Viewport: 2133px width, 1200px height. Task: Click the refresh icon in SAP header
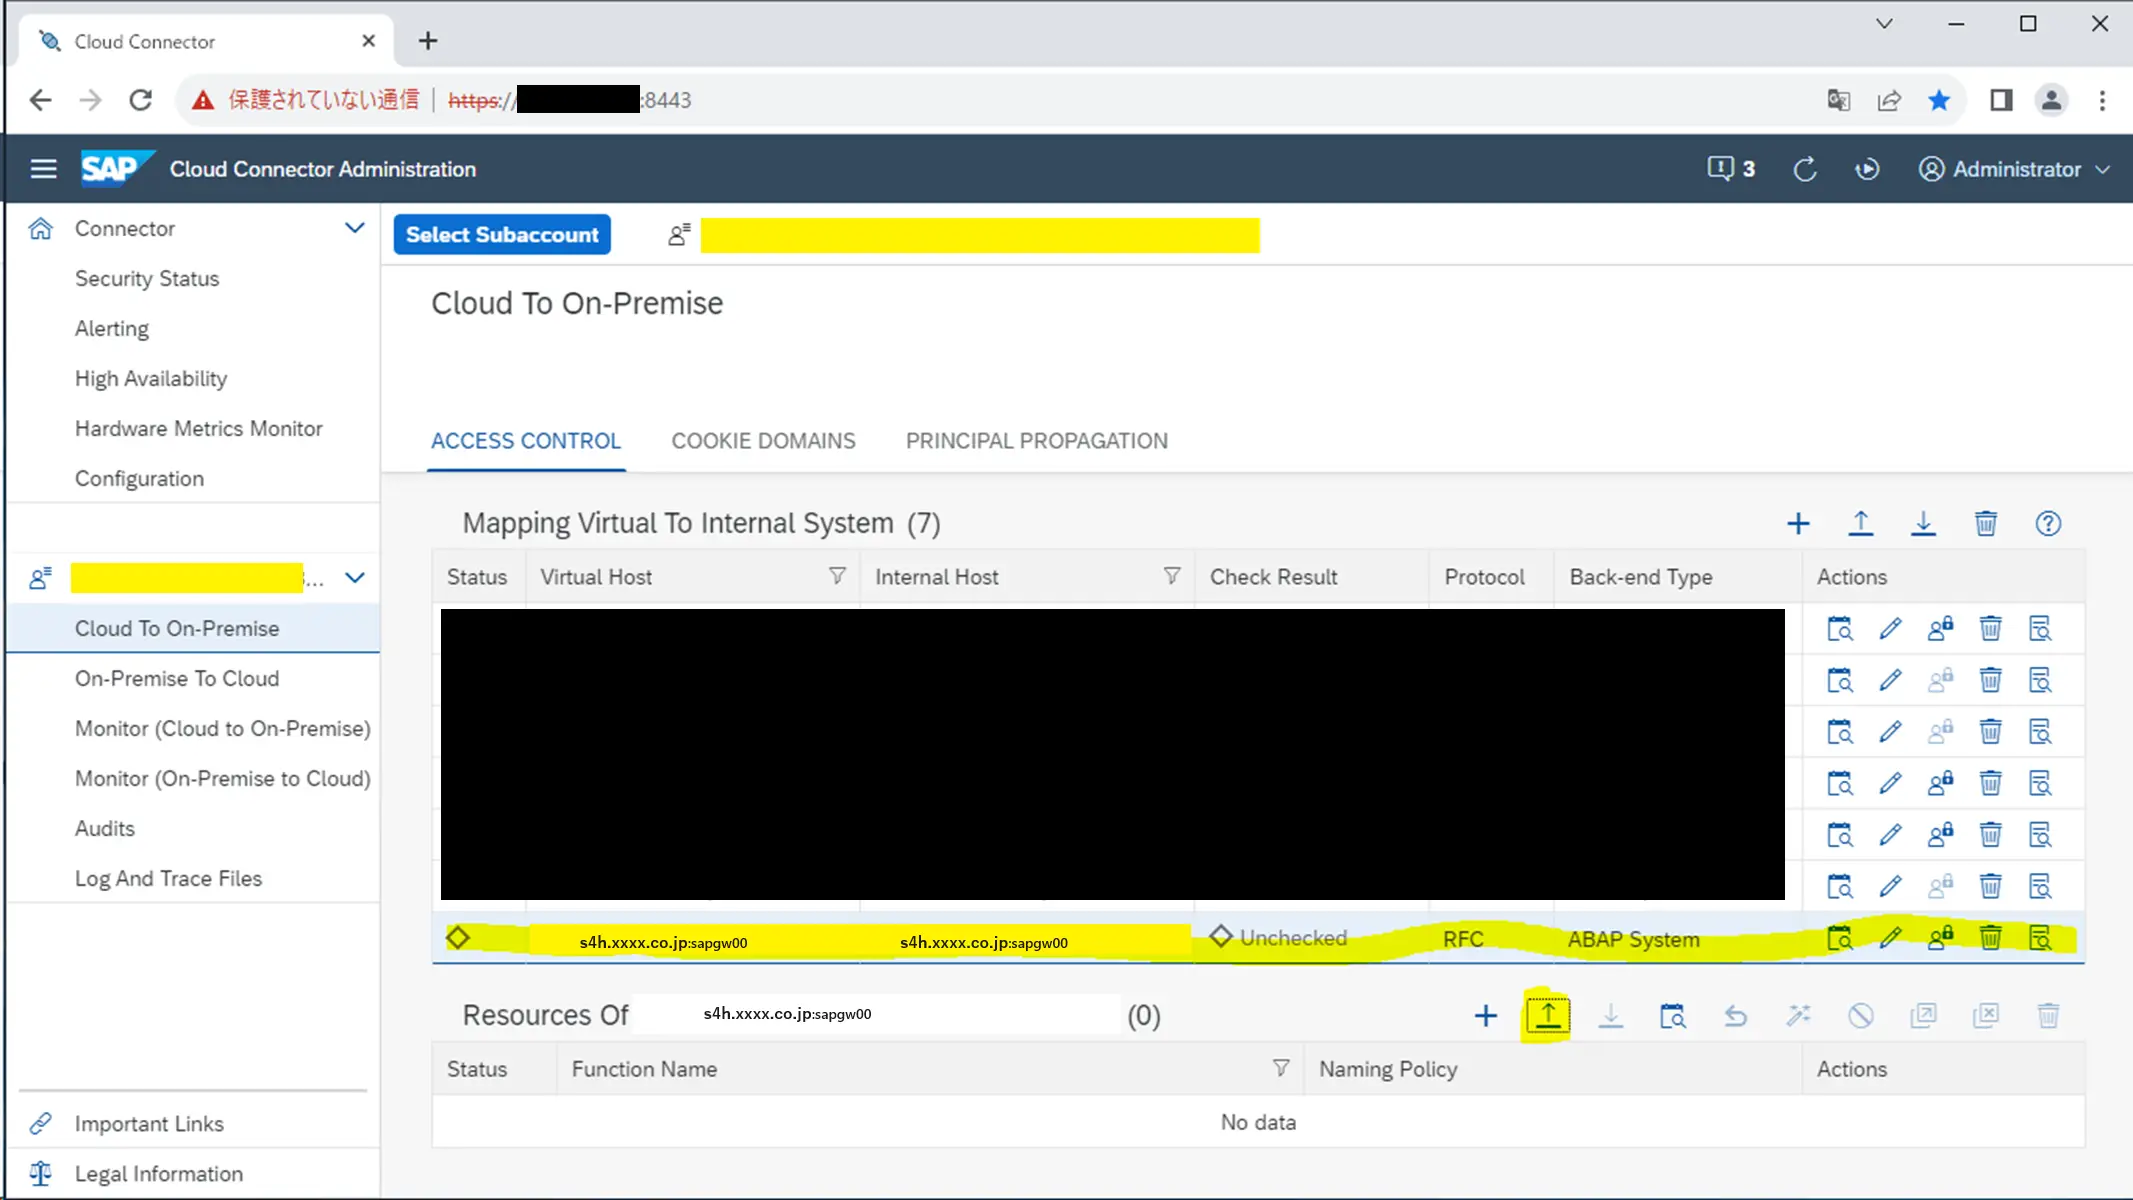click(1805, 169)
